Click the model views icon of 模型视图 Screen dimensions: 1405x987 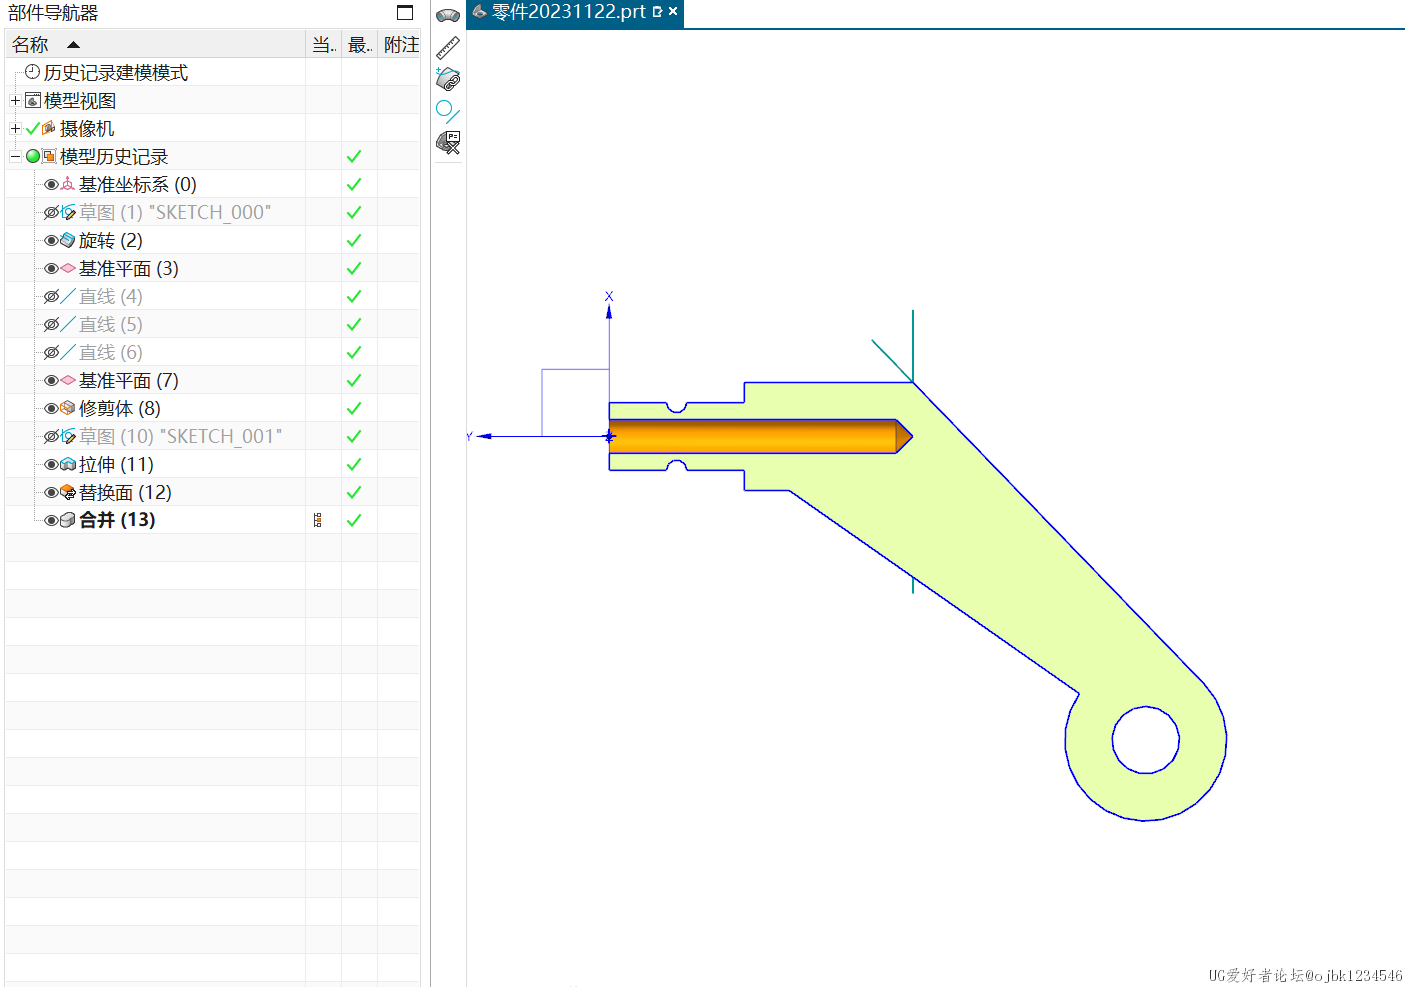pyautogui.click(x=33, y=100)
